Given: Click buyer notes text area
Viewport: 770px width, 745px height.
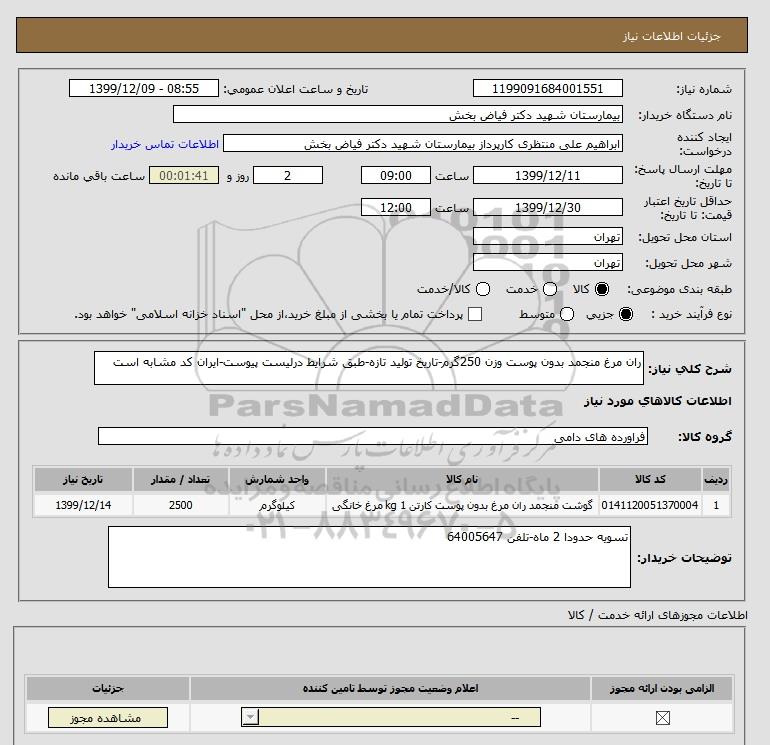Looking at the screenshot, I should pos(369,557).
